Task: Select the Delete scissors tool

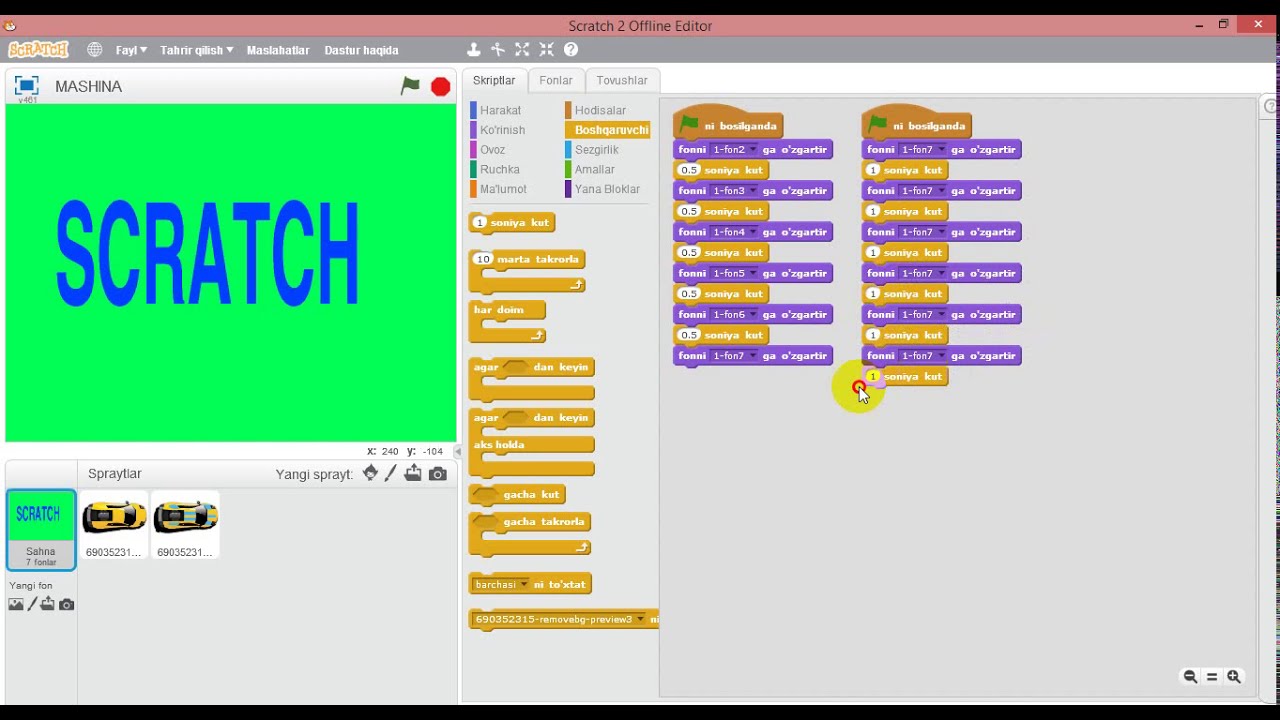Action: pyautogui.click(x=498, y=49)
